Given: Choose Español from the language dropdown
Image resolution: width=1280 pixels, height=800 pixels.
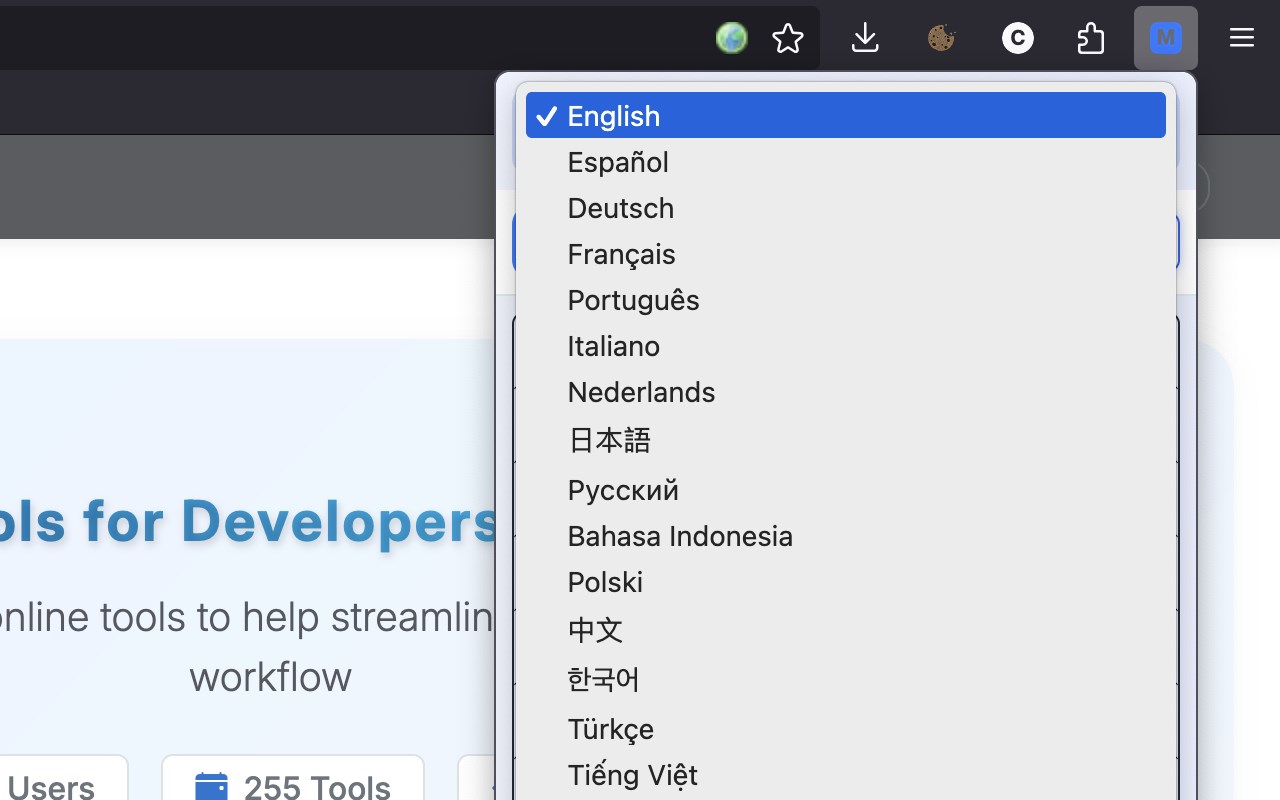Looking at the screenshot, I should [845, 162].
